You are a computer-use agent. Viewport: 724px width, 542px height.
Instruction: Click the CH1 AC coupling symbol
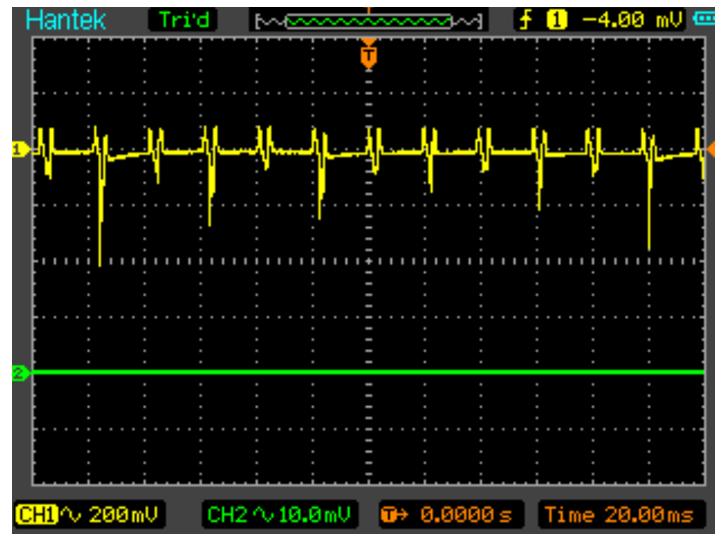[x=71, y=514]
